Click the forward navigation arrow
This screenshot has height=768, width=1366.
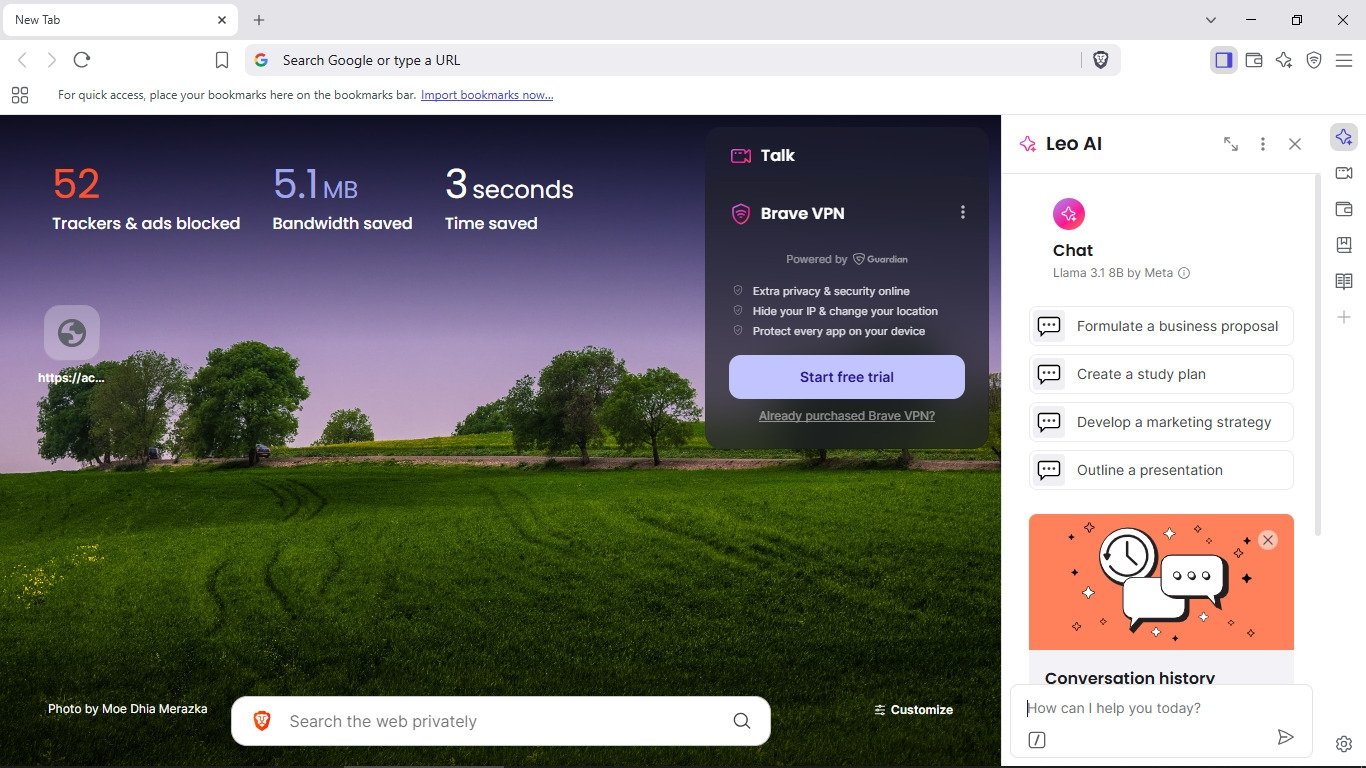coord(52,60)
